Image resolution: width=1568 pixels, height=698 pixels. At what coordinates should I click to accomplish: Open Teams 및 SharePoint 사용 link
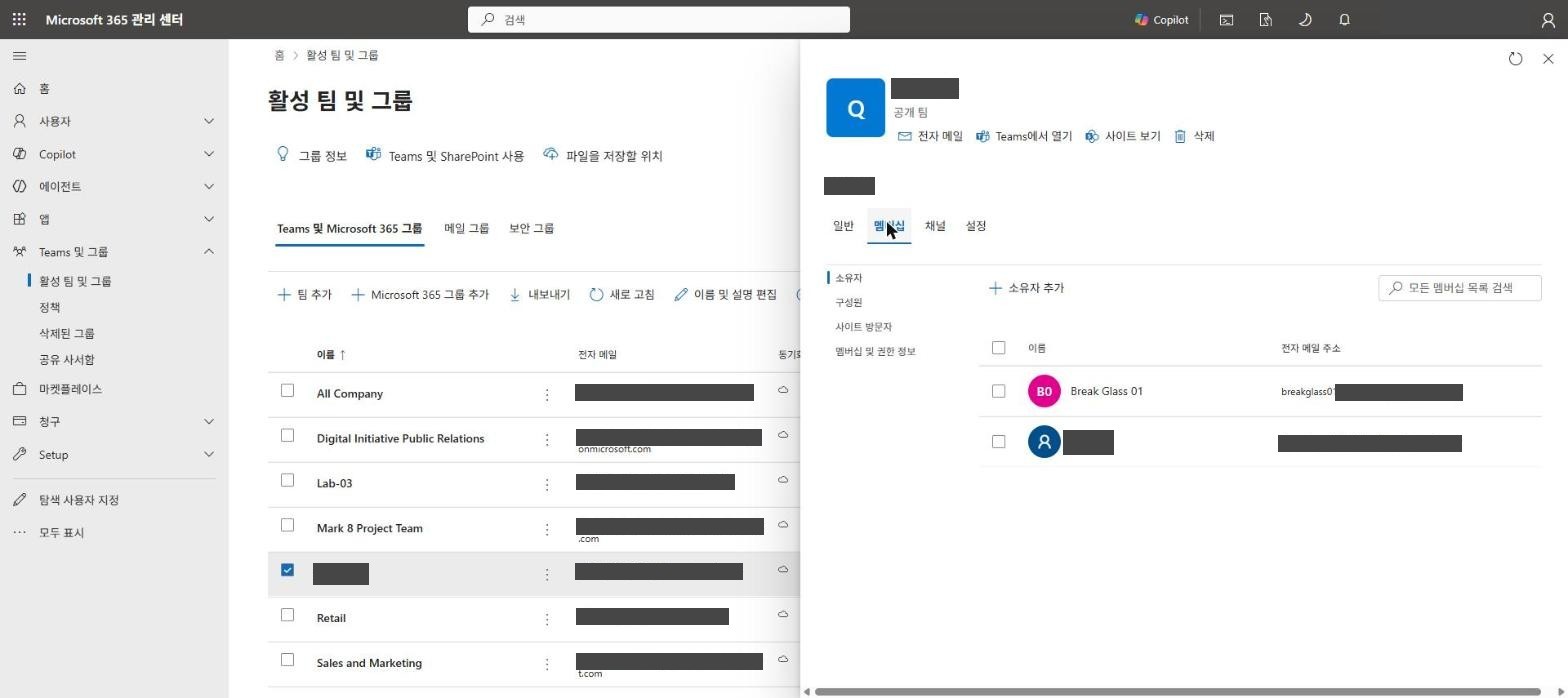[445, 155]
